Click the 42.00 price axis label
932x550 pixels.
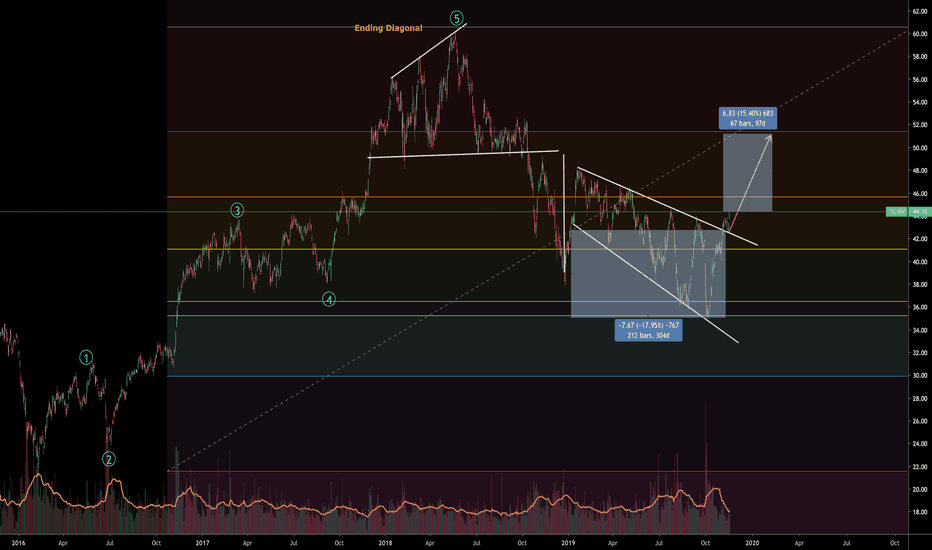click(x=920, y=239)
